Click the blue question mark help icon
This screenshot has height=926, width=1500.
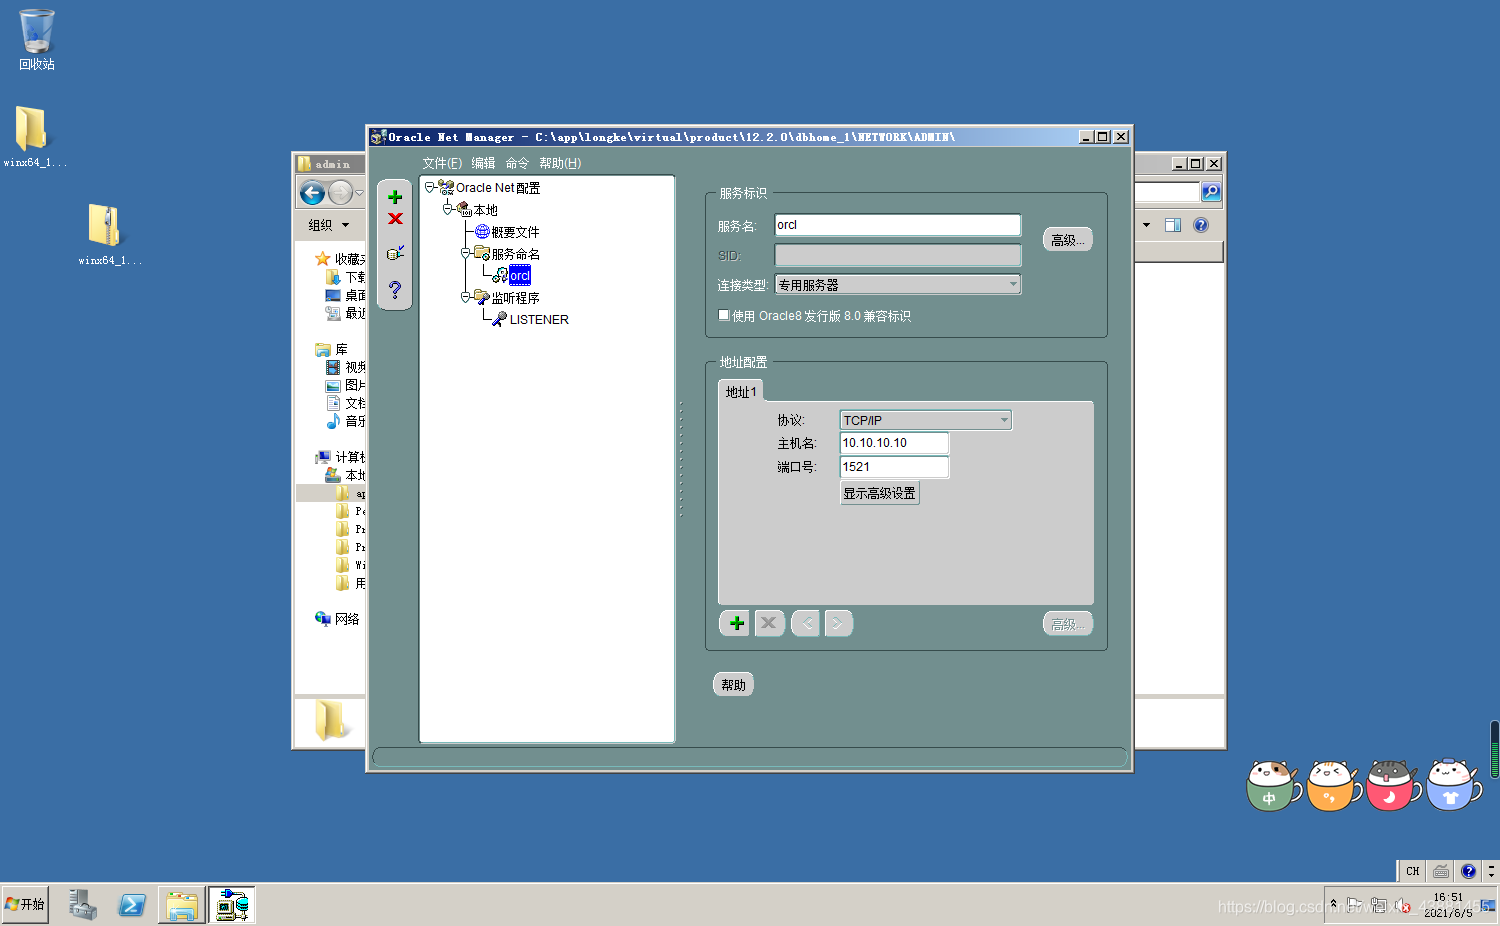[395, 290]
